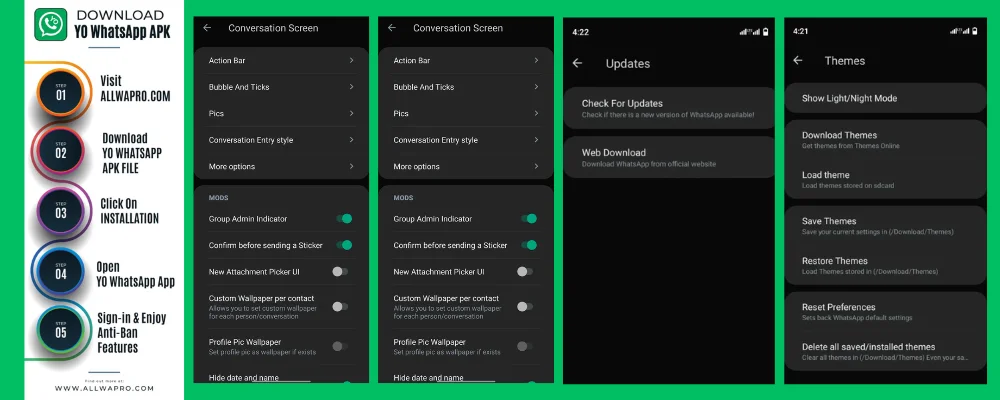Click 'Open YO WhatsApp App' step text
1000x400 pixels.
(135, 274)
